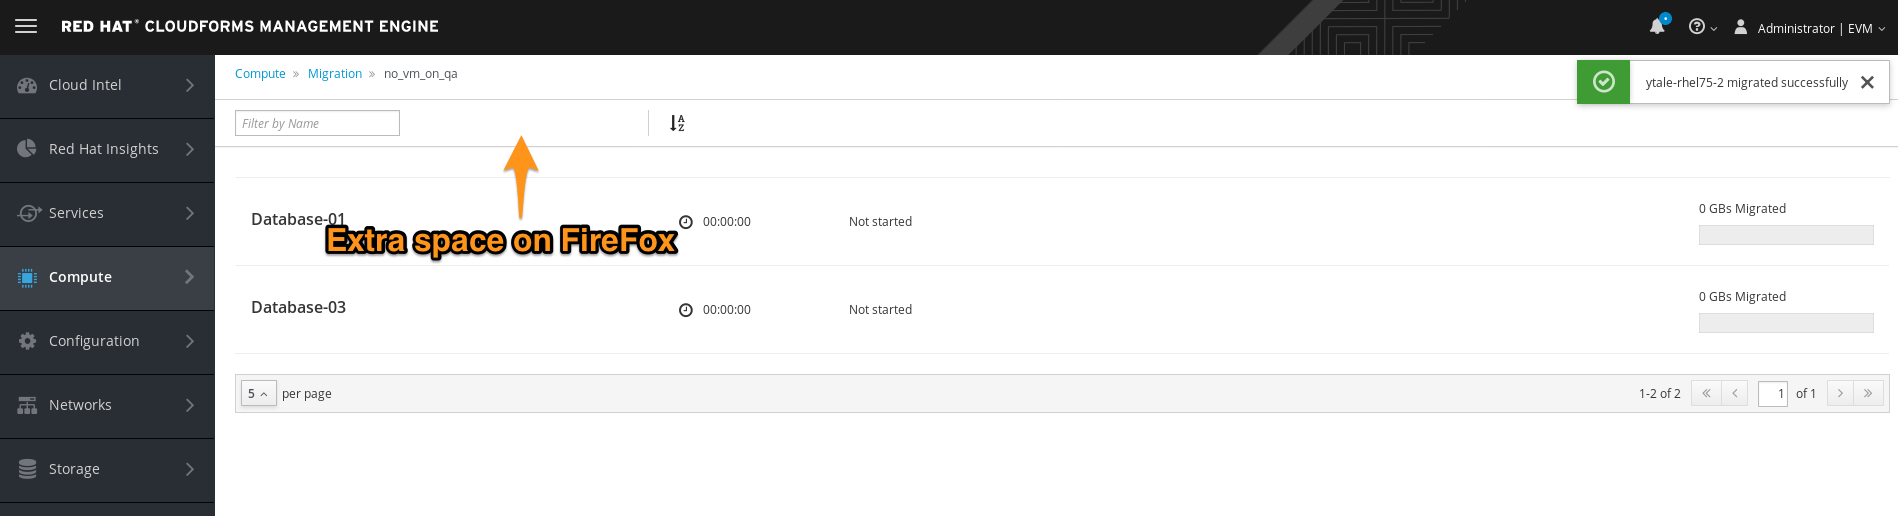Expand the Red Hat Insights chevron
The image size is (1898, 516).
[190, 149]
